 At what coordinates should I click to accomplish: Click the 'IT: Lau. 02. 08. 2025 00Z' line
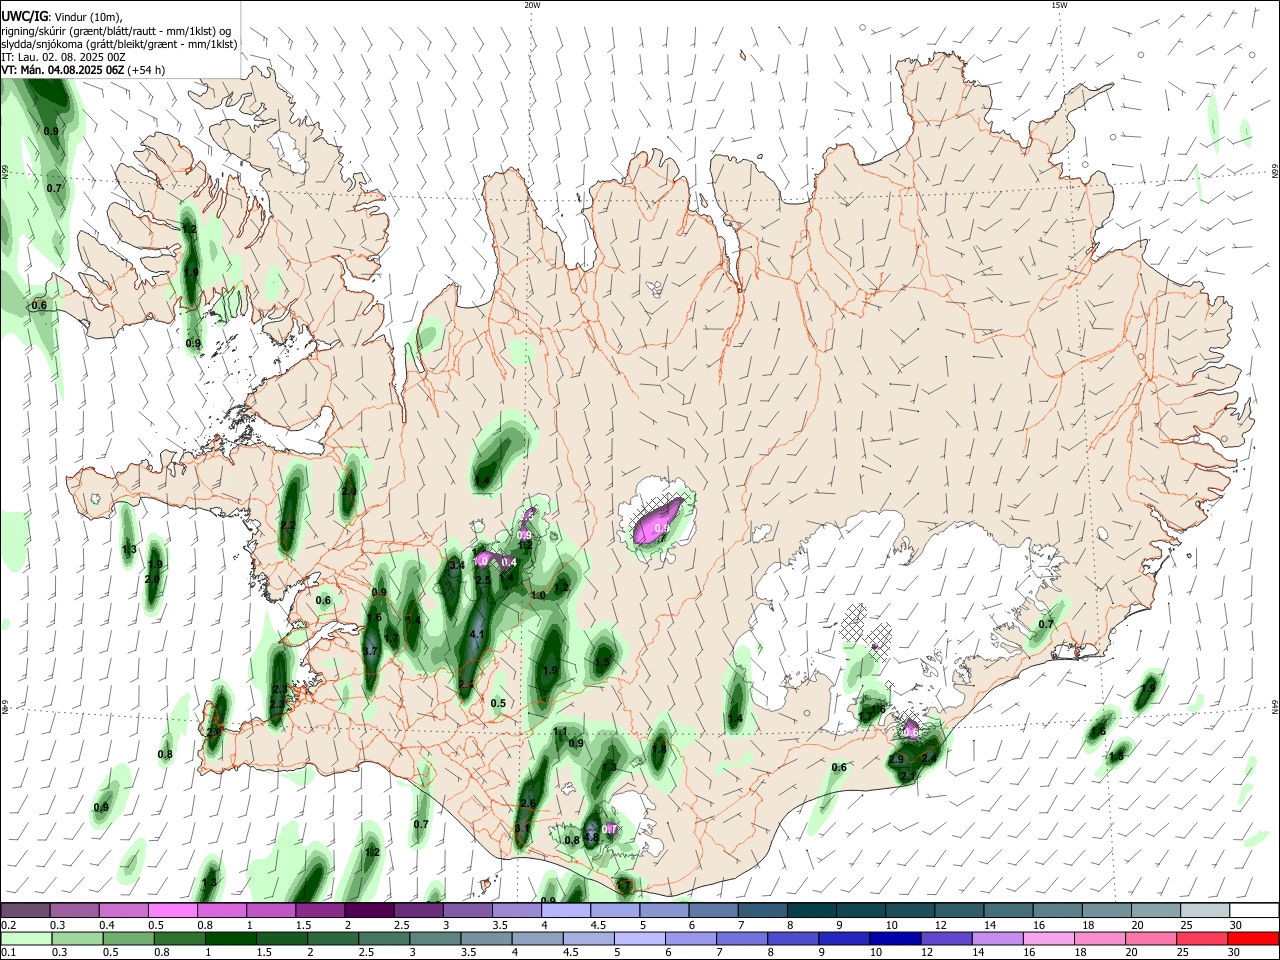tap(63, 57)
